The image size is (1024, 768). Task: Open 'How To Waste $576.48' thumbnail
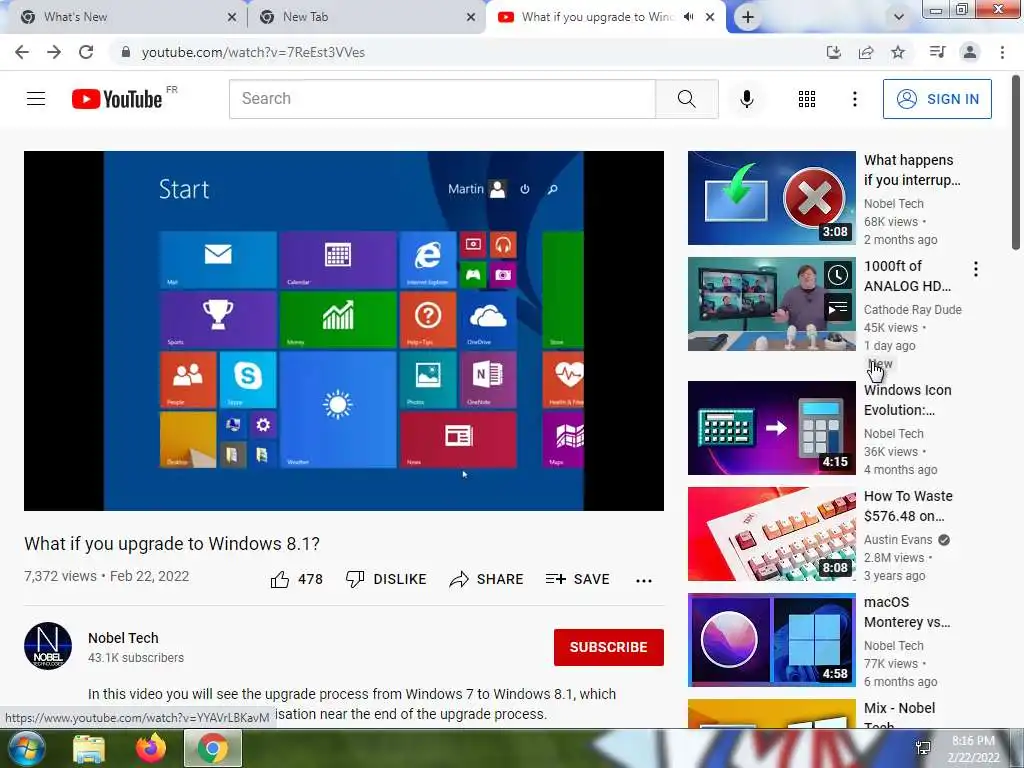(771, 534)
